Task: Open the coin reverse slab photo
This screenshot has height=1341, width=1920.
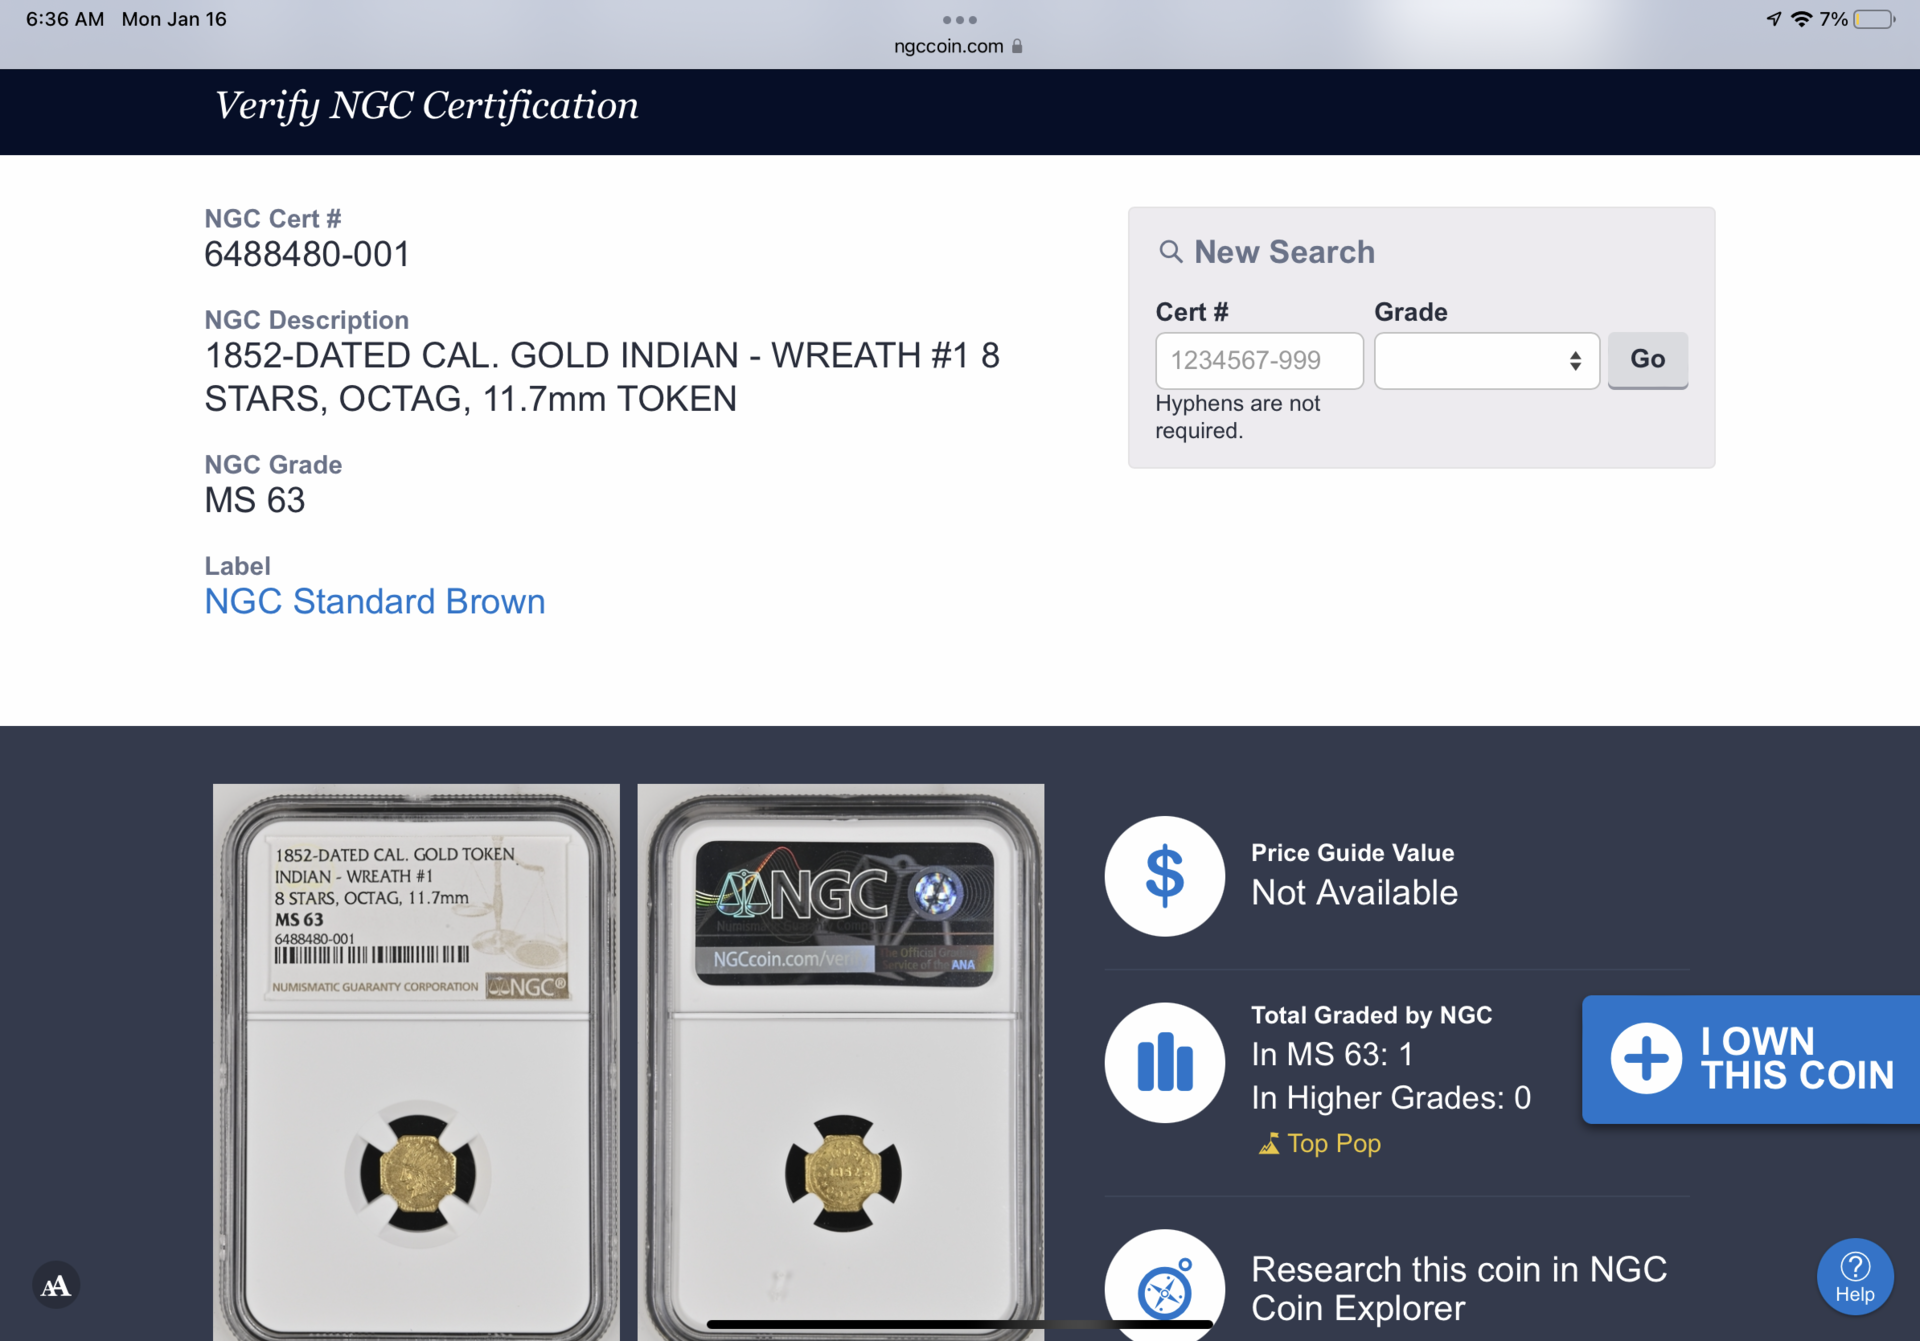Action: [841, 1062]
